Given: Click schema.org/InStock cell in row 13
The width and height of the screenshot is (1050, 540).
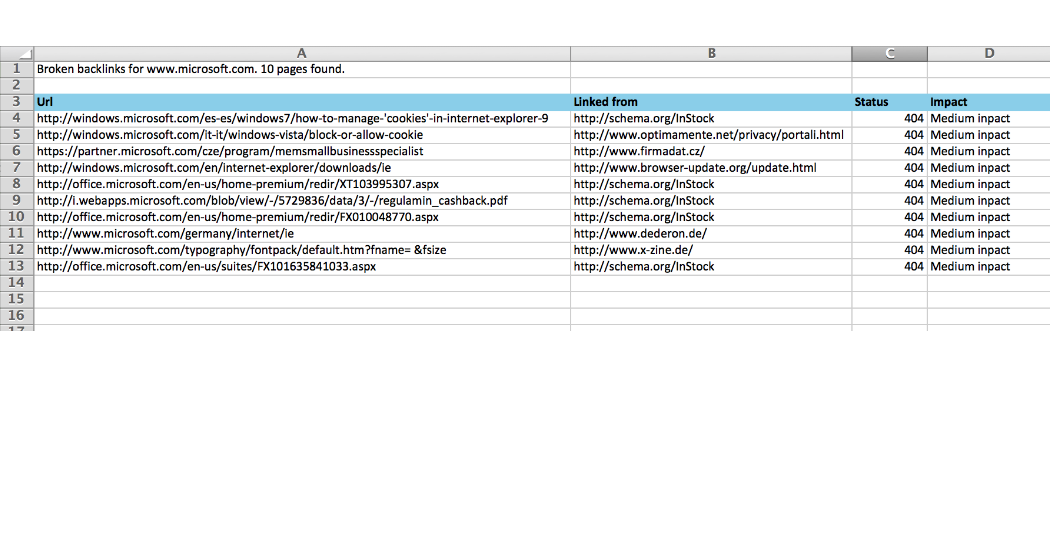Looking at the screenshot, I should pos(711,266).
